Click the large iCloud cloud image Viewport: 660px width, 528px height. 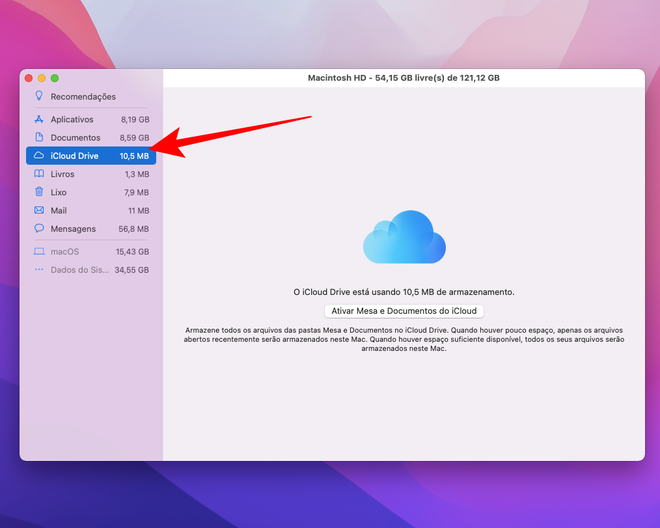pyautogui.click(x=404, y=237)
